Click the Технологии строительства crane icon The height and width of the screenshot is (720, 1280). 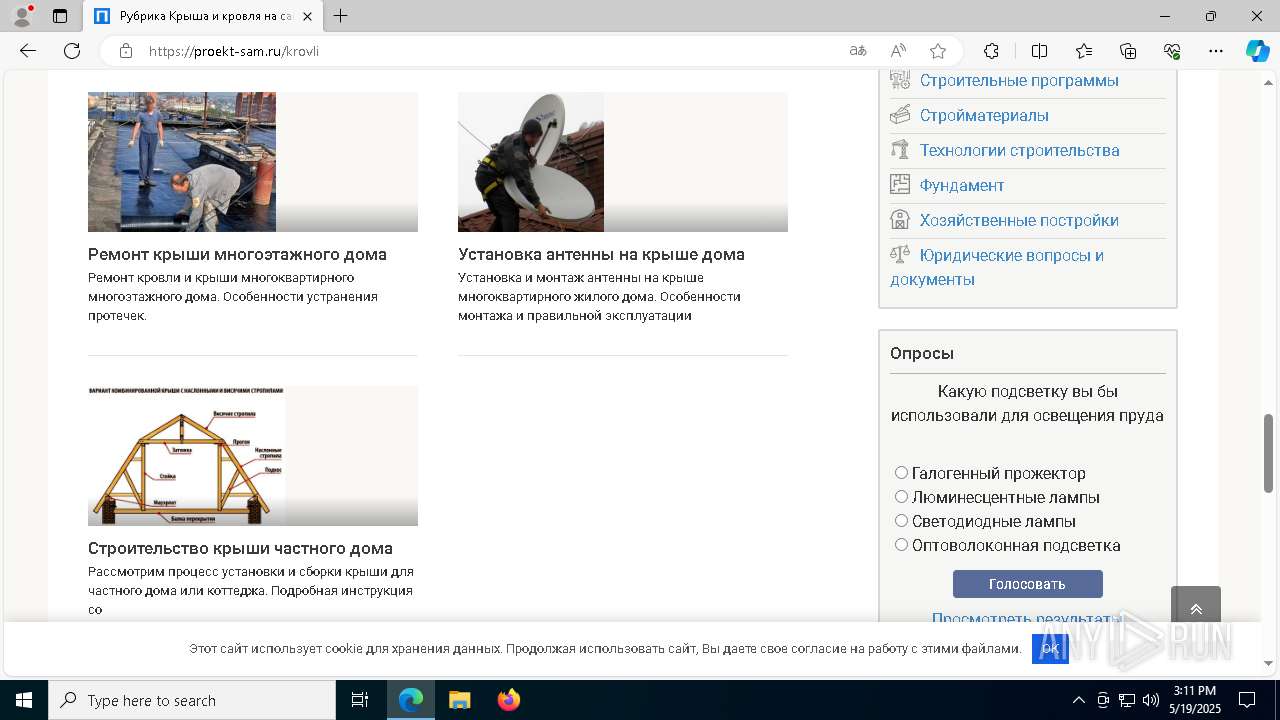[900, 149]
